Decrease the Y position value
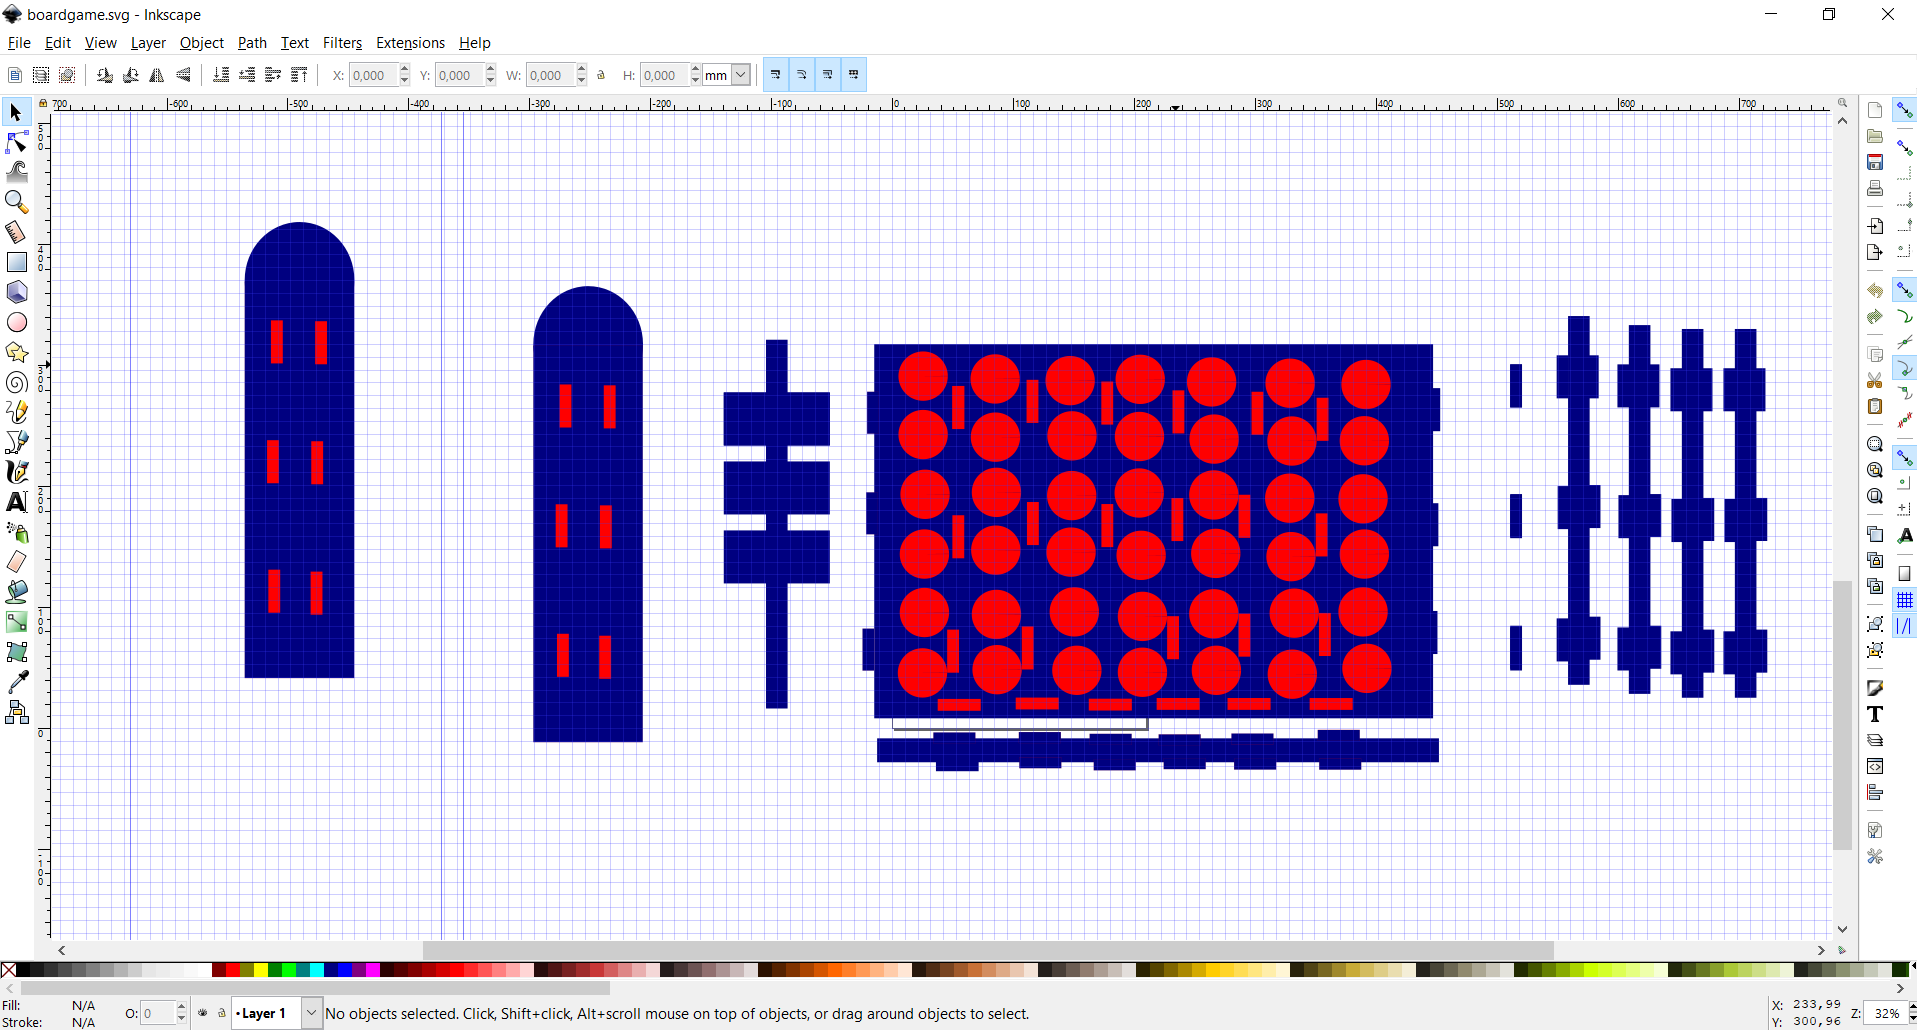 point(490,81)
